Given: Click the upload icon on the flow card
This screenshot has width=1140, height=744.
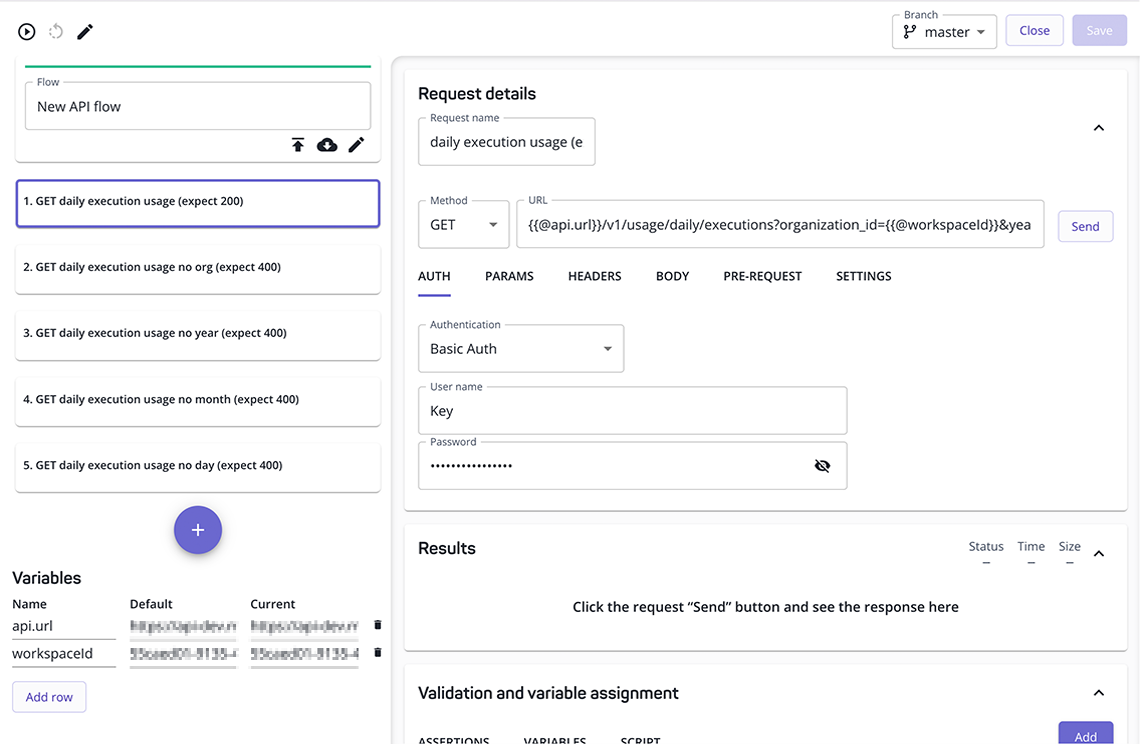Looking at the screenshot, I should pyautogui.click(x=298, y=145).
